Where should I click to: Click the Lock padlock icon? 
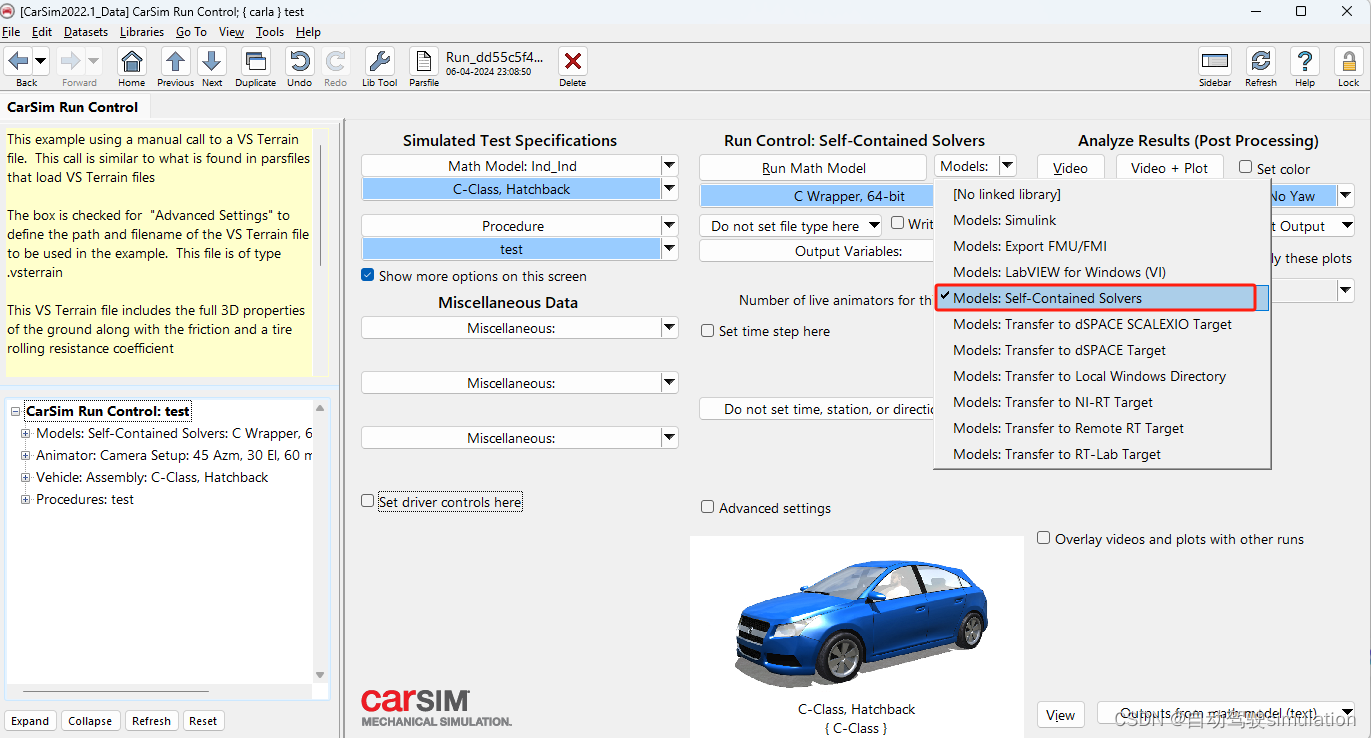[x=1348, y=60]
